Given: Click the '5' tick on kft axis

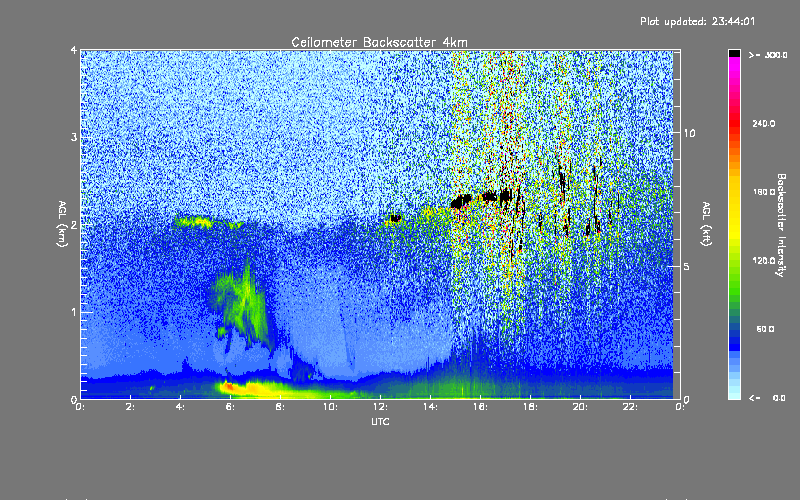Looking at the screenshot, I should pyautogui.click(x=686, y=266).
